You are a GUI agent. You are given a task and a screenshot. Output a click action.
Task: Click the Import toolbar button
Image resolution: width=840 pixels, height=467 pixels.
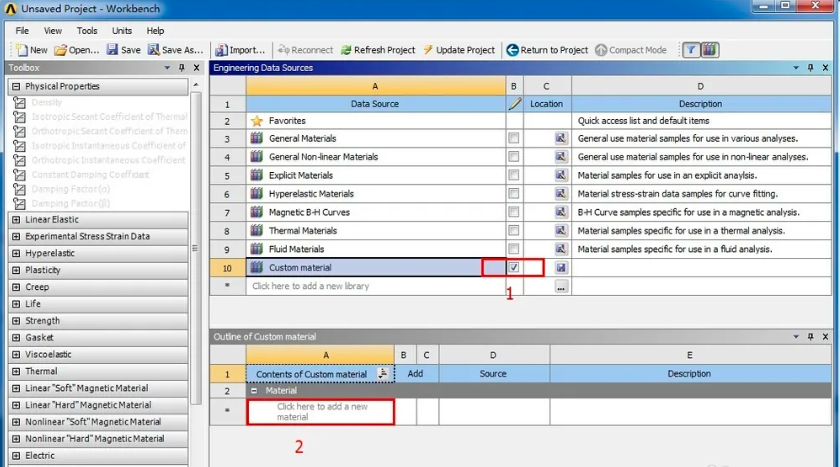pos(240,50)
